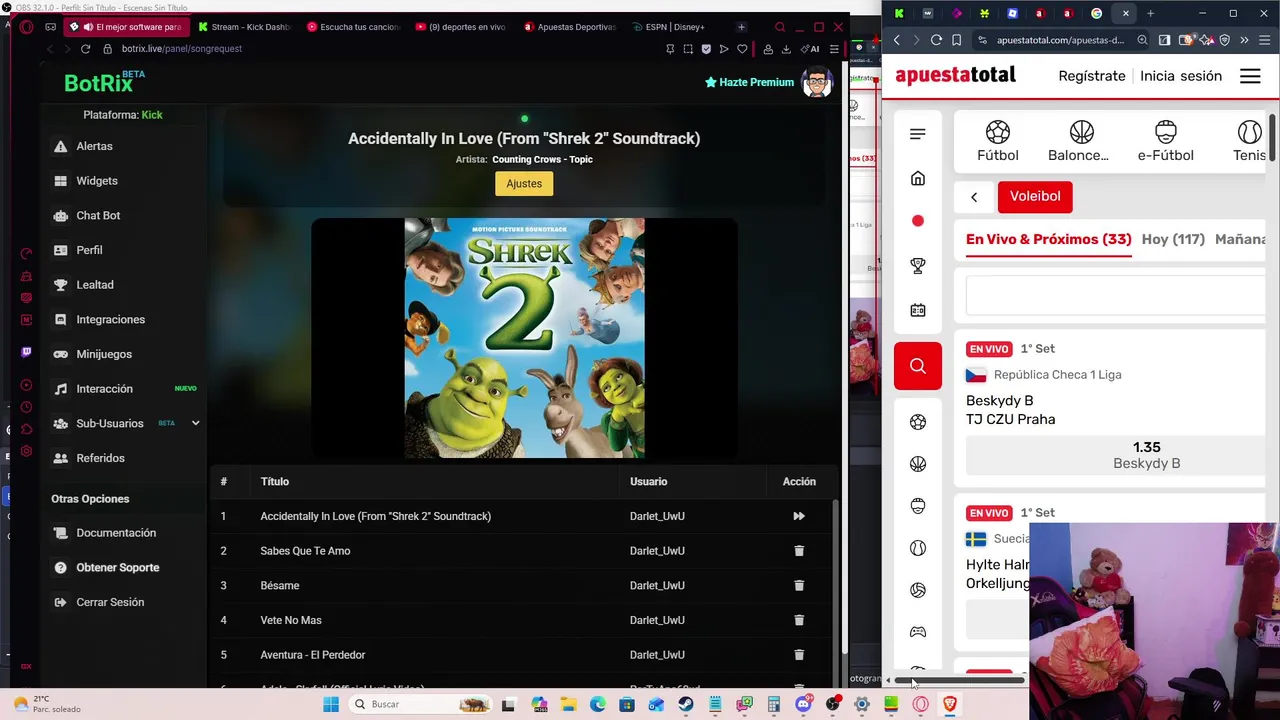The width and height of the screenshot is (1280, 720).
Task: Open Minijuegos in the BotRix sidebar
Action: tap(104, 354)
